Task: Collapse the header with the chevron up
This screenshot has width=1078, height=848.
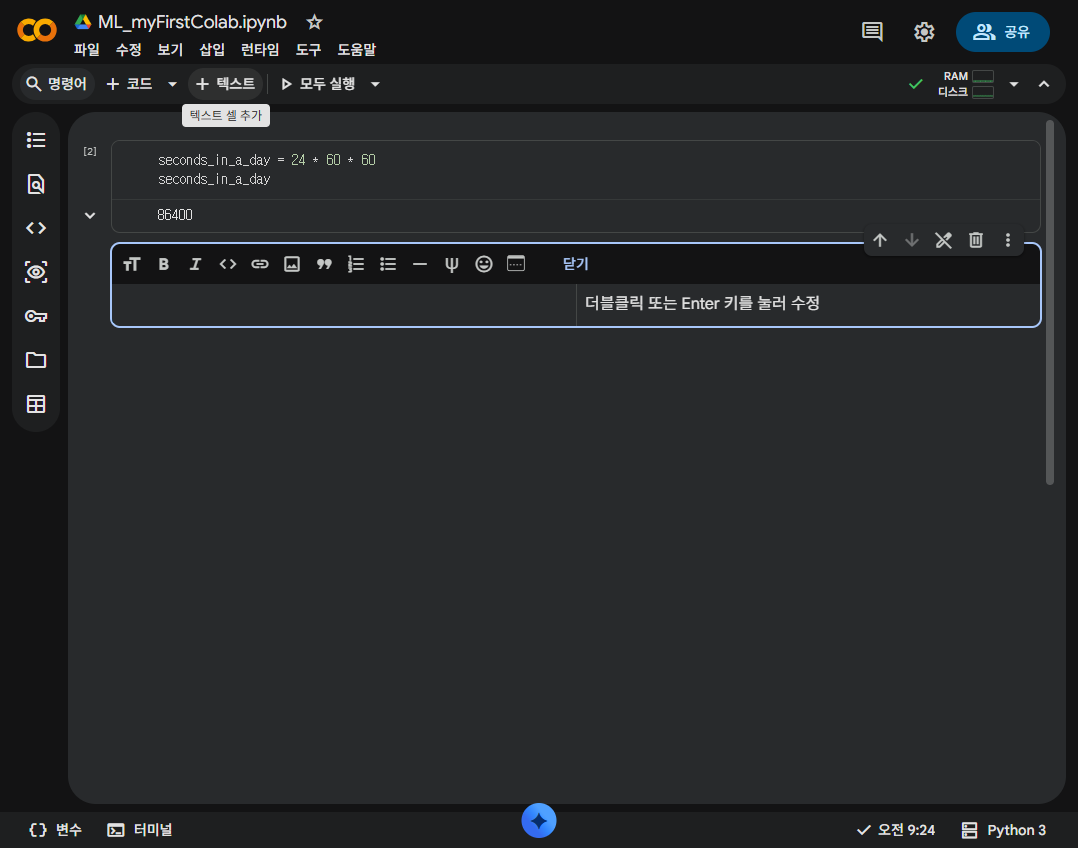Action: point(1044,84)
